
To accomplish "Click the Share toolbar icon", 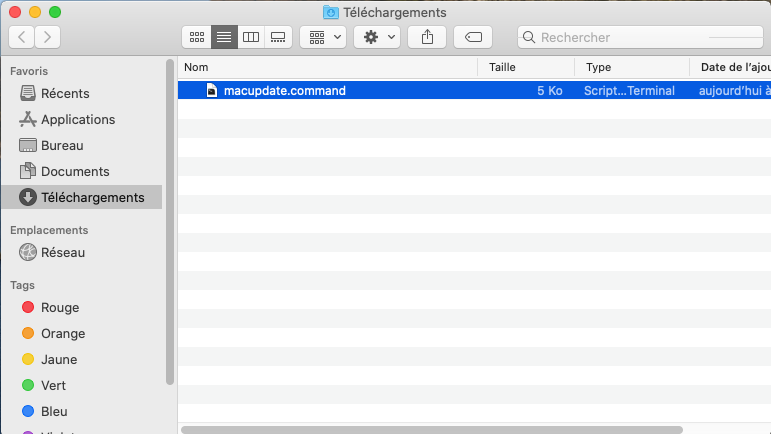I will tap(427, 37).
